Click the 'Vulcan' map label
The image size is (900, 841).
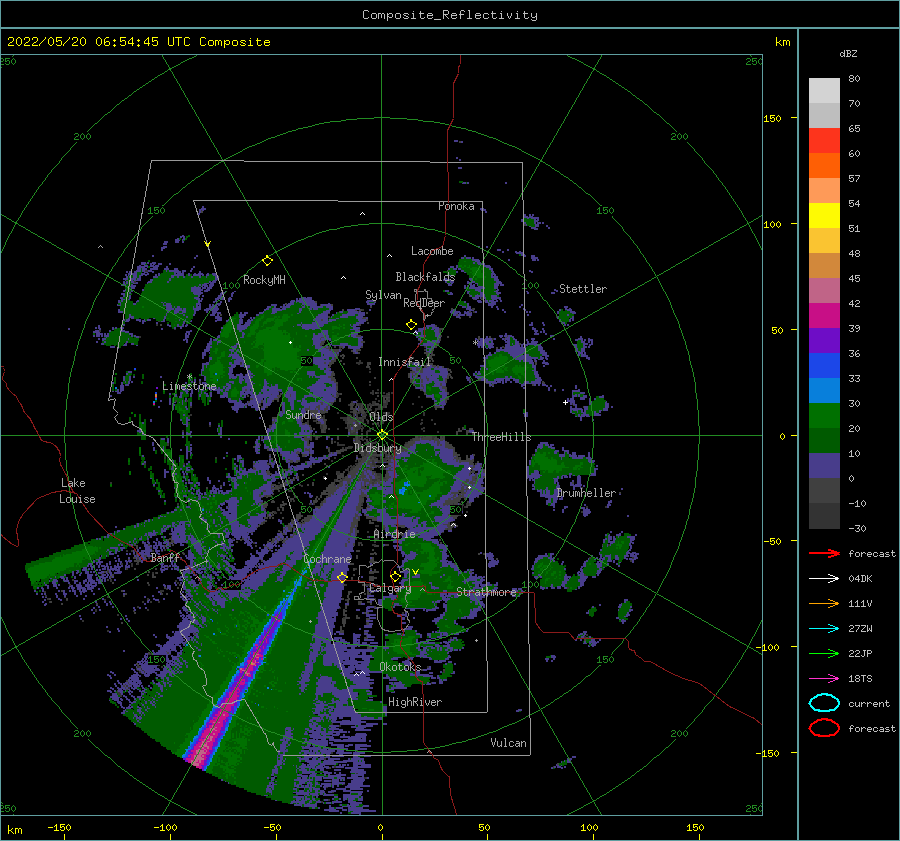coord(509,743)
